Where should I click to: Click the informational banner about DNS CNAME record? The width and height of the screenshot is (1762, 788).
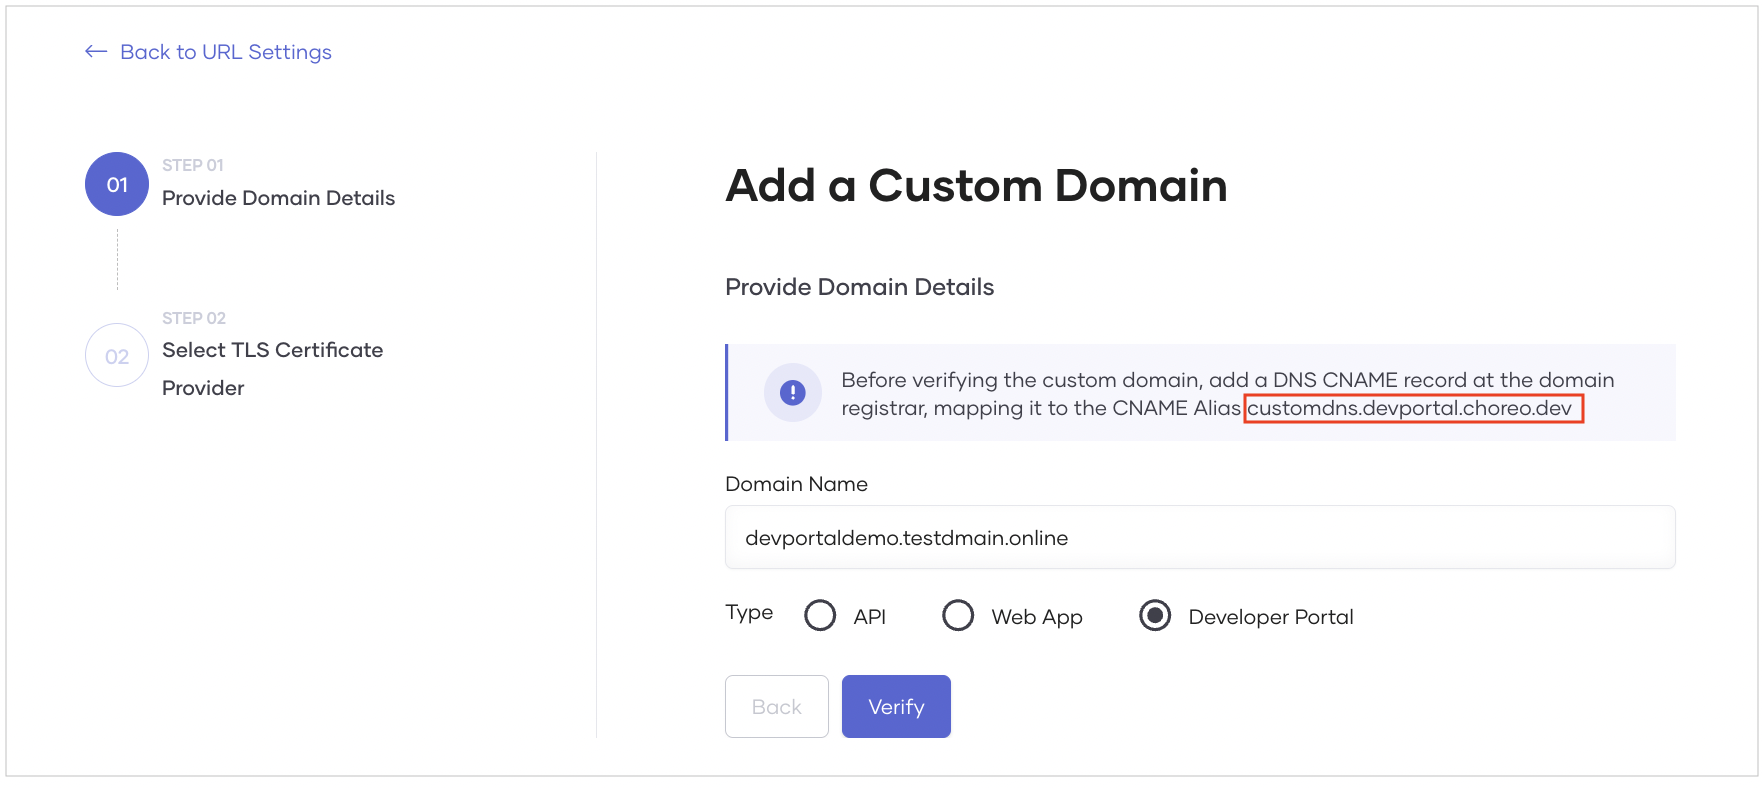1200,392
